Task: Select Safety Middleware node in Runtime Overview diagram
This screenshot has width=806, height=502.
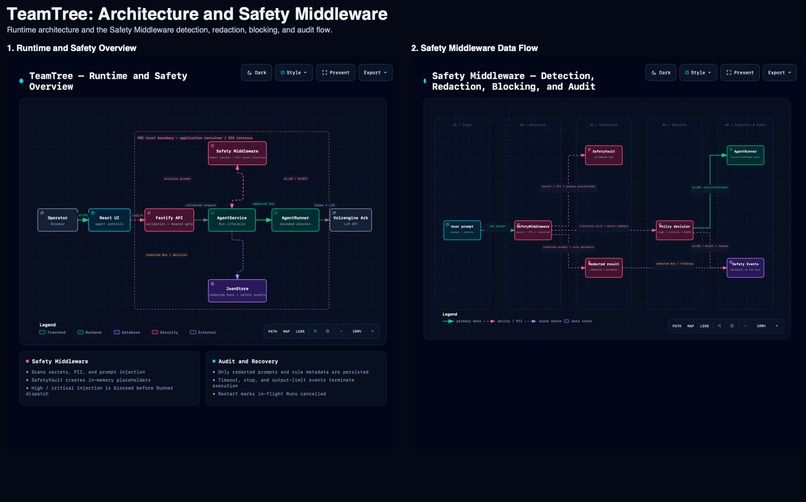Action: click(237, 153)
